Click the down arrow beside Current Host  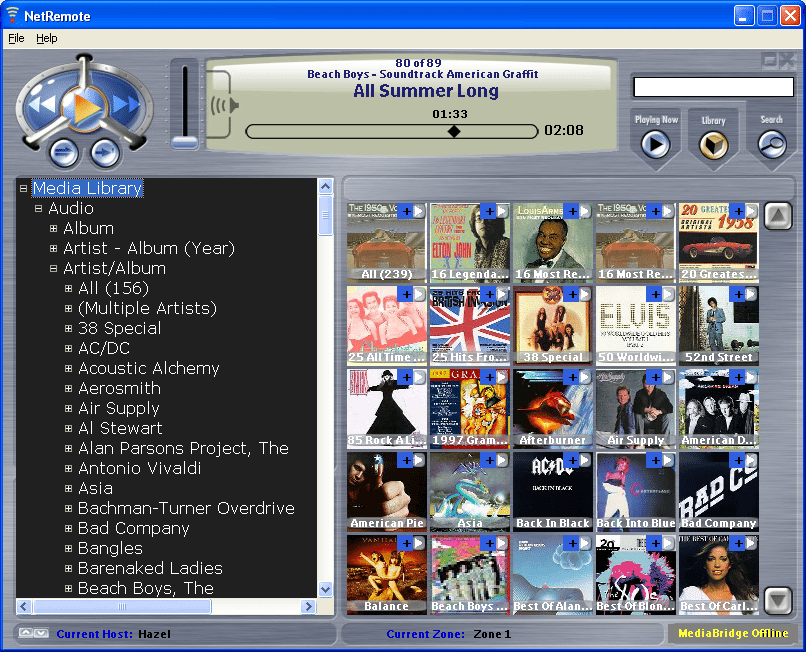(41, 633)
